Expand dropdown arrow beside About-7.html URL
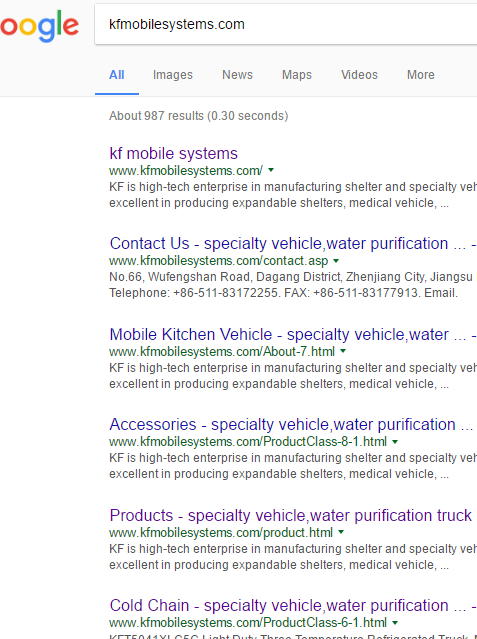The image size is (477, 639). pos(343,351)
